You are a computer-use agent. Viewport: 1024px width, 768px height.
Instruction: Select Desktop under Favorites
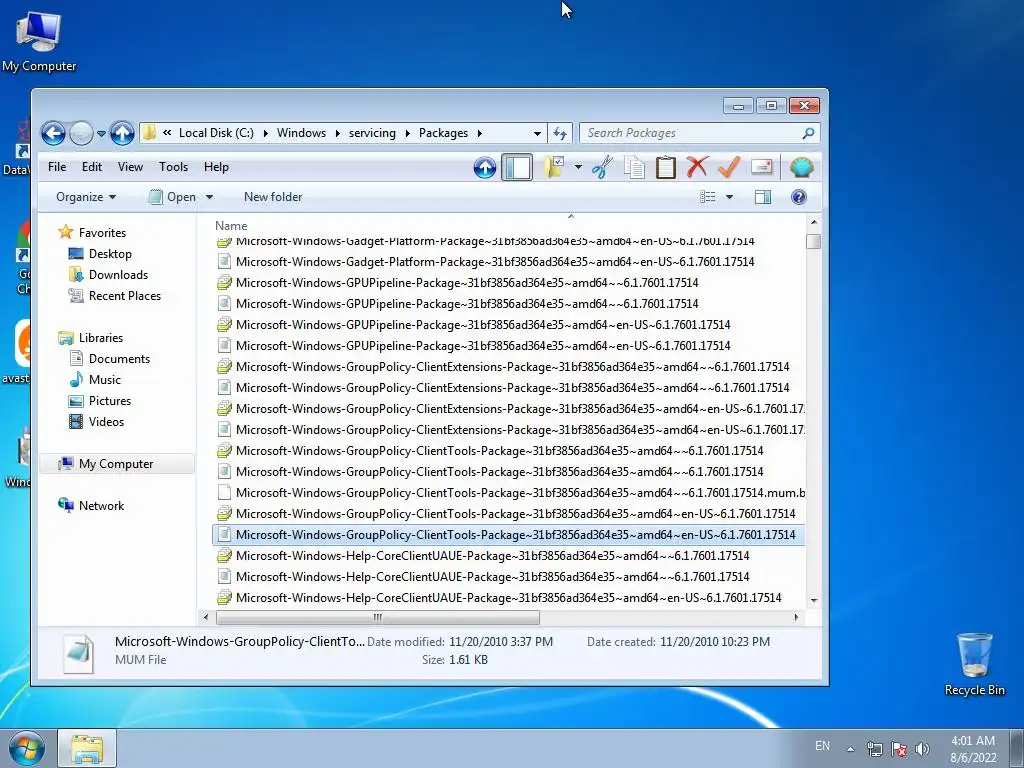click(110, 253)
